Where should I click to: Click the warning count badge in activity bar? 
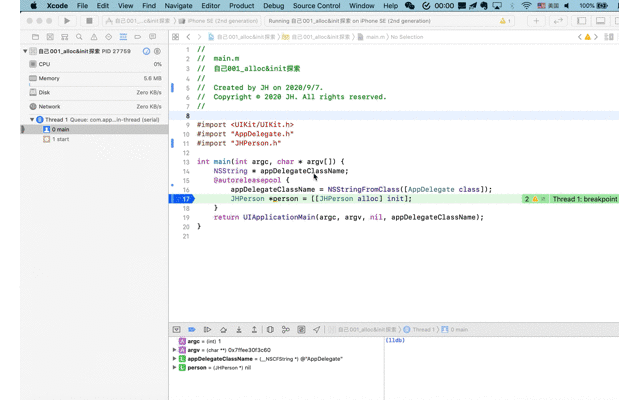tap(505, 21)
